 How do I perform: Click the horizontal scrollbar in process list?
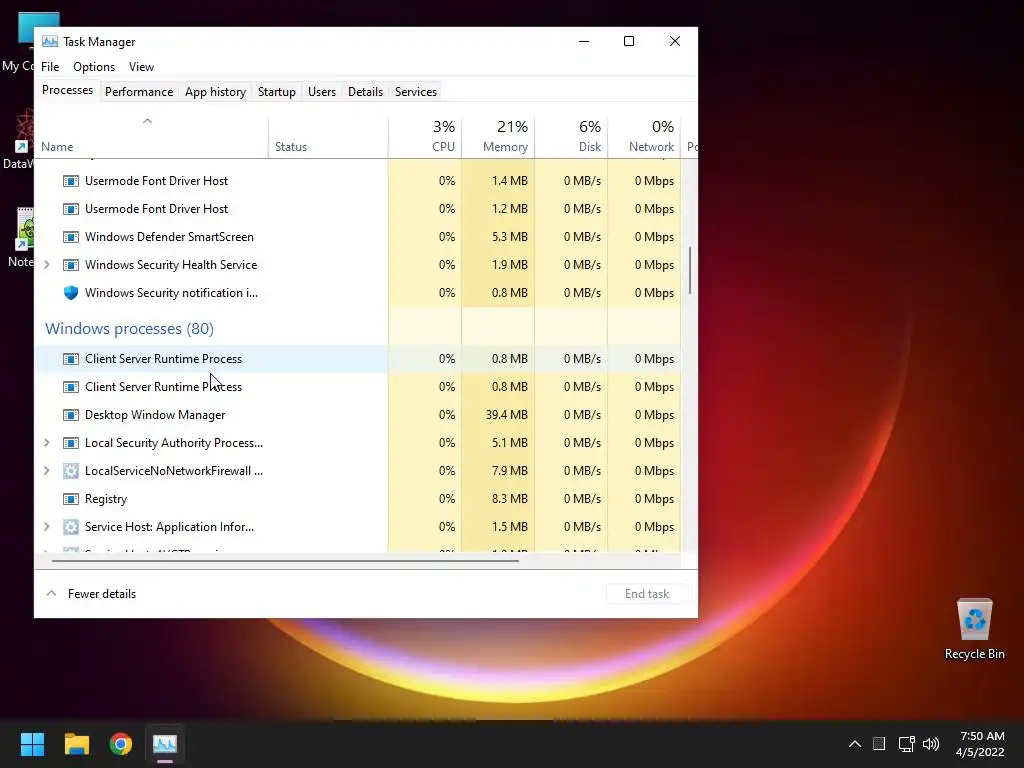point(285,560)
